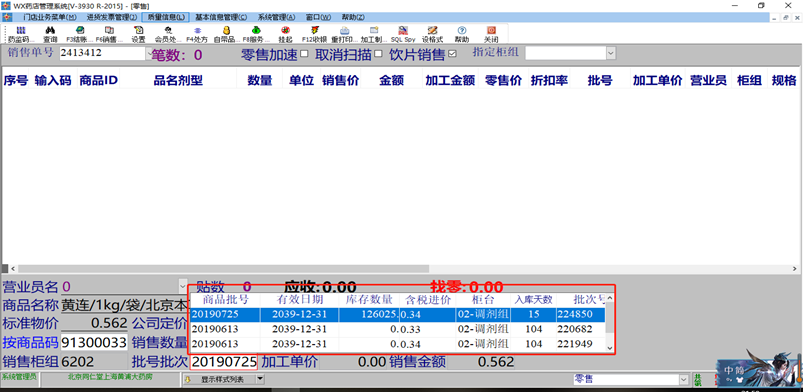The height and width of the screenshot is (392, 803).
Task: Click the 折扣率 column header
Action: point(549,80)
